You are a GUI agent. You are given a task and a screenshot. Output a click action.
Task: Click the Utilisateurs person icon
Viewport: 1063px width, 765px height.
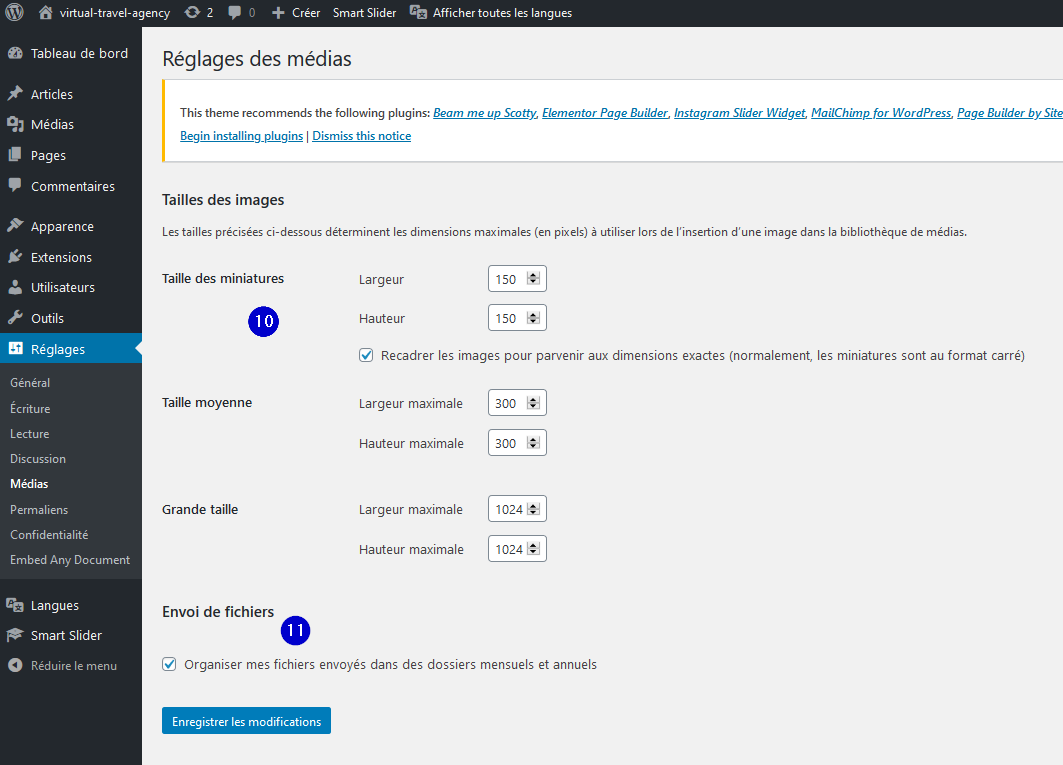click(x=15, y=287)
